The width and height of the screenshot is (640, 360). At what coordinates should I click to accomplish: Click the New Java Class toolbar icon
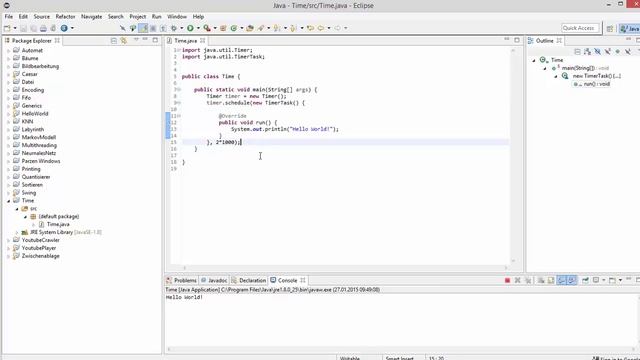pyautogui.click(x=234, y=28)
